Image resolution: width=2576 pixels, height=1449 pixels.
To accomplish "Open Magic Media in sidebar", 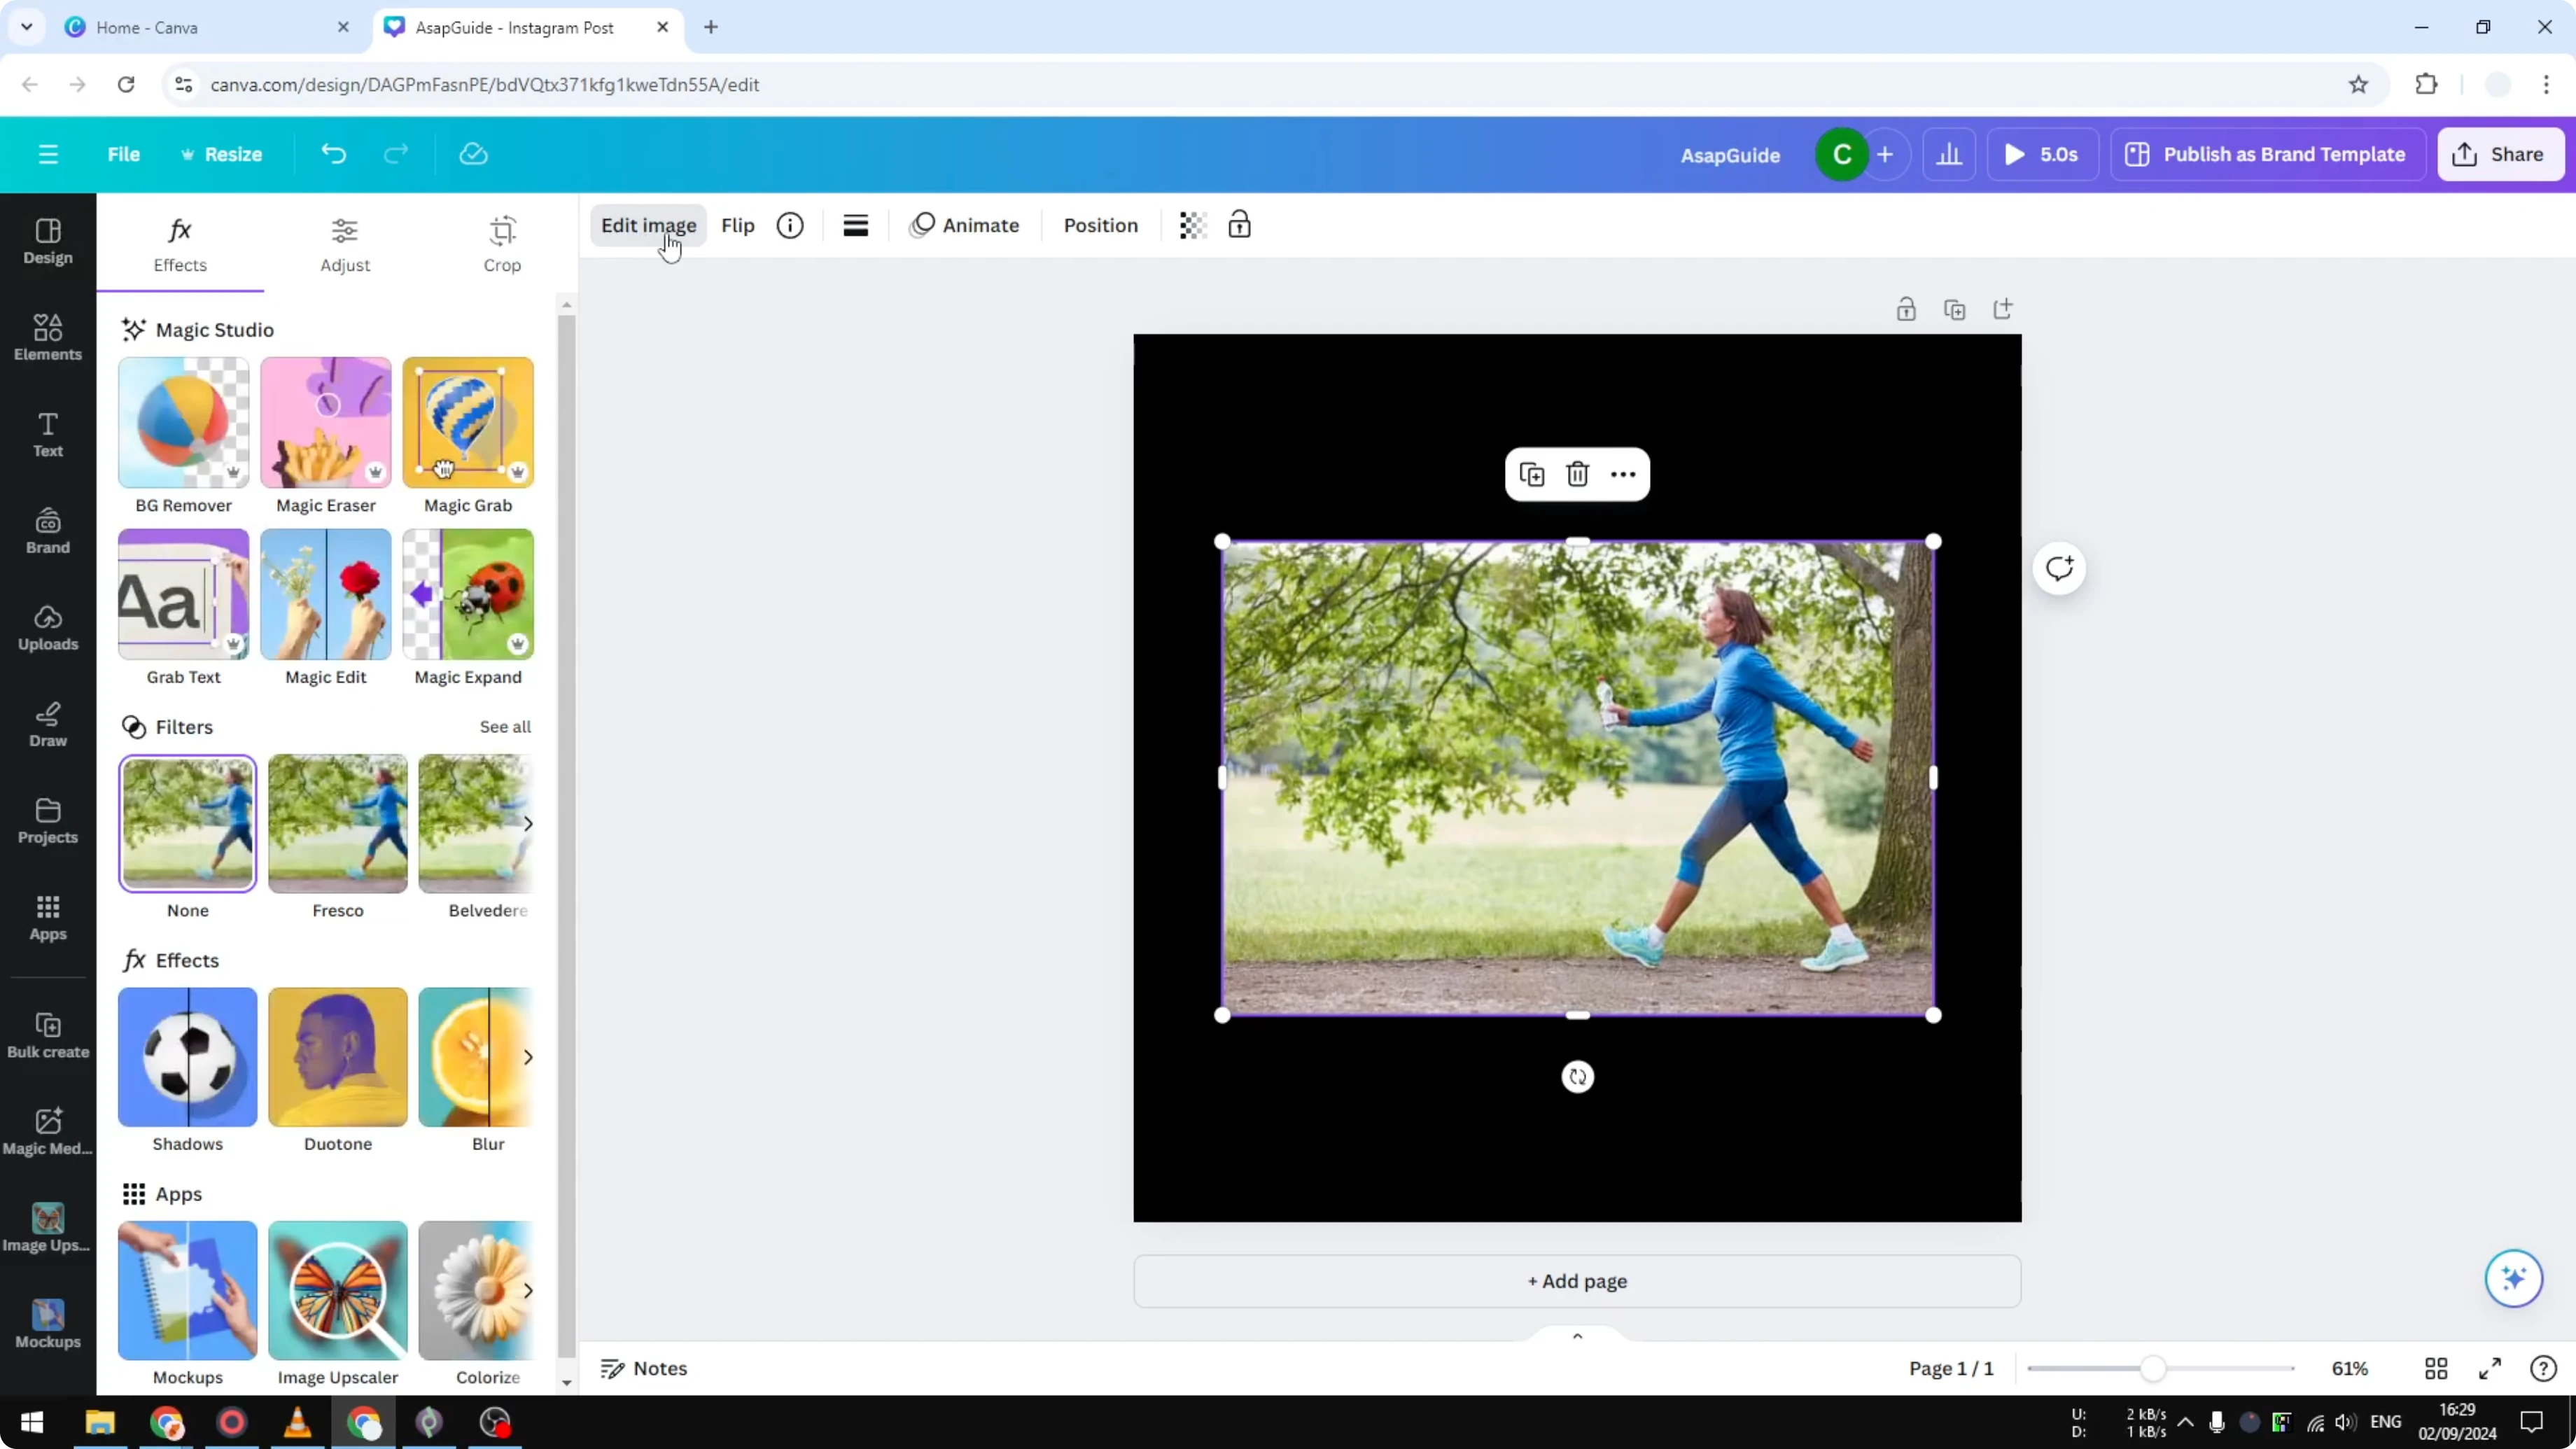I will pyautogui.click(x=48, y=1132).
